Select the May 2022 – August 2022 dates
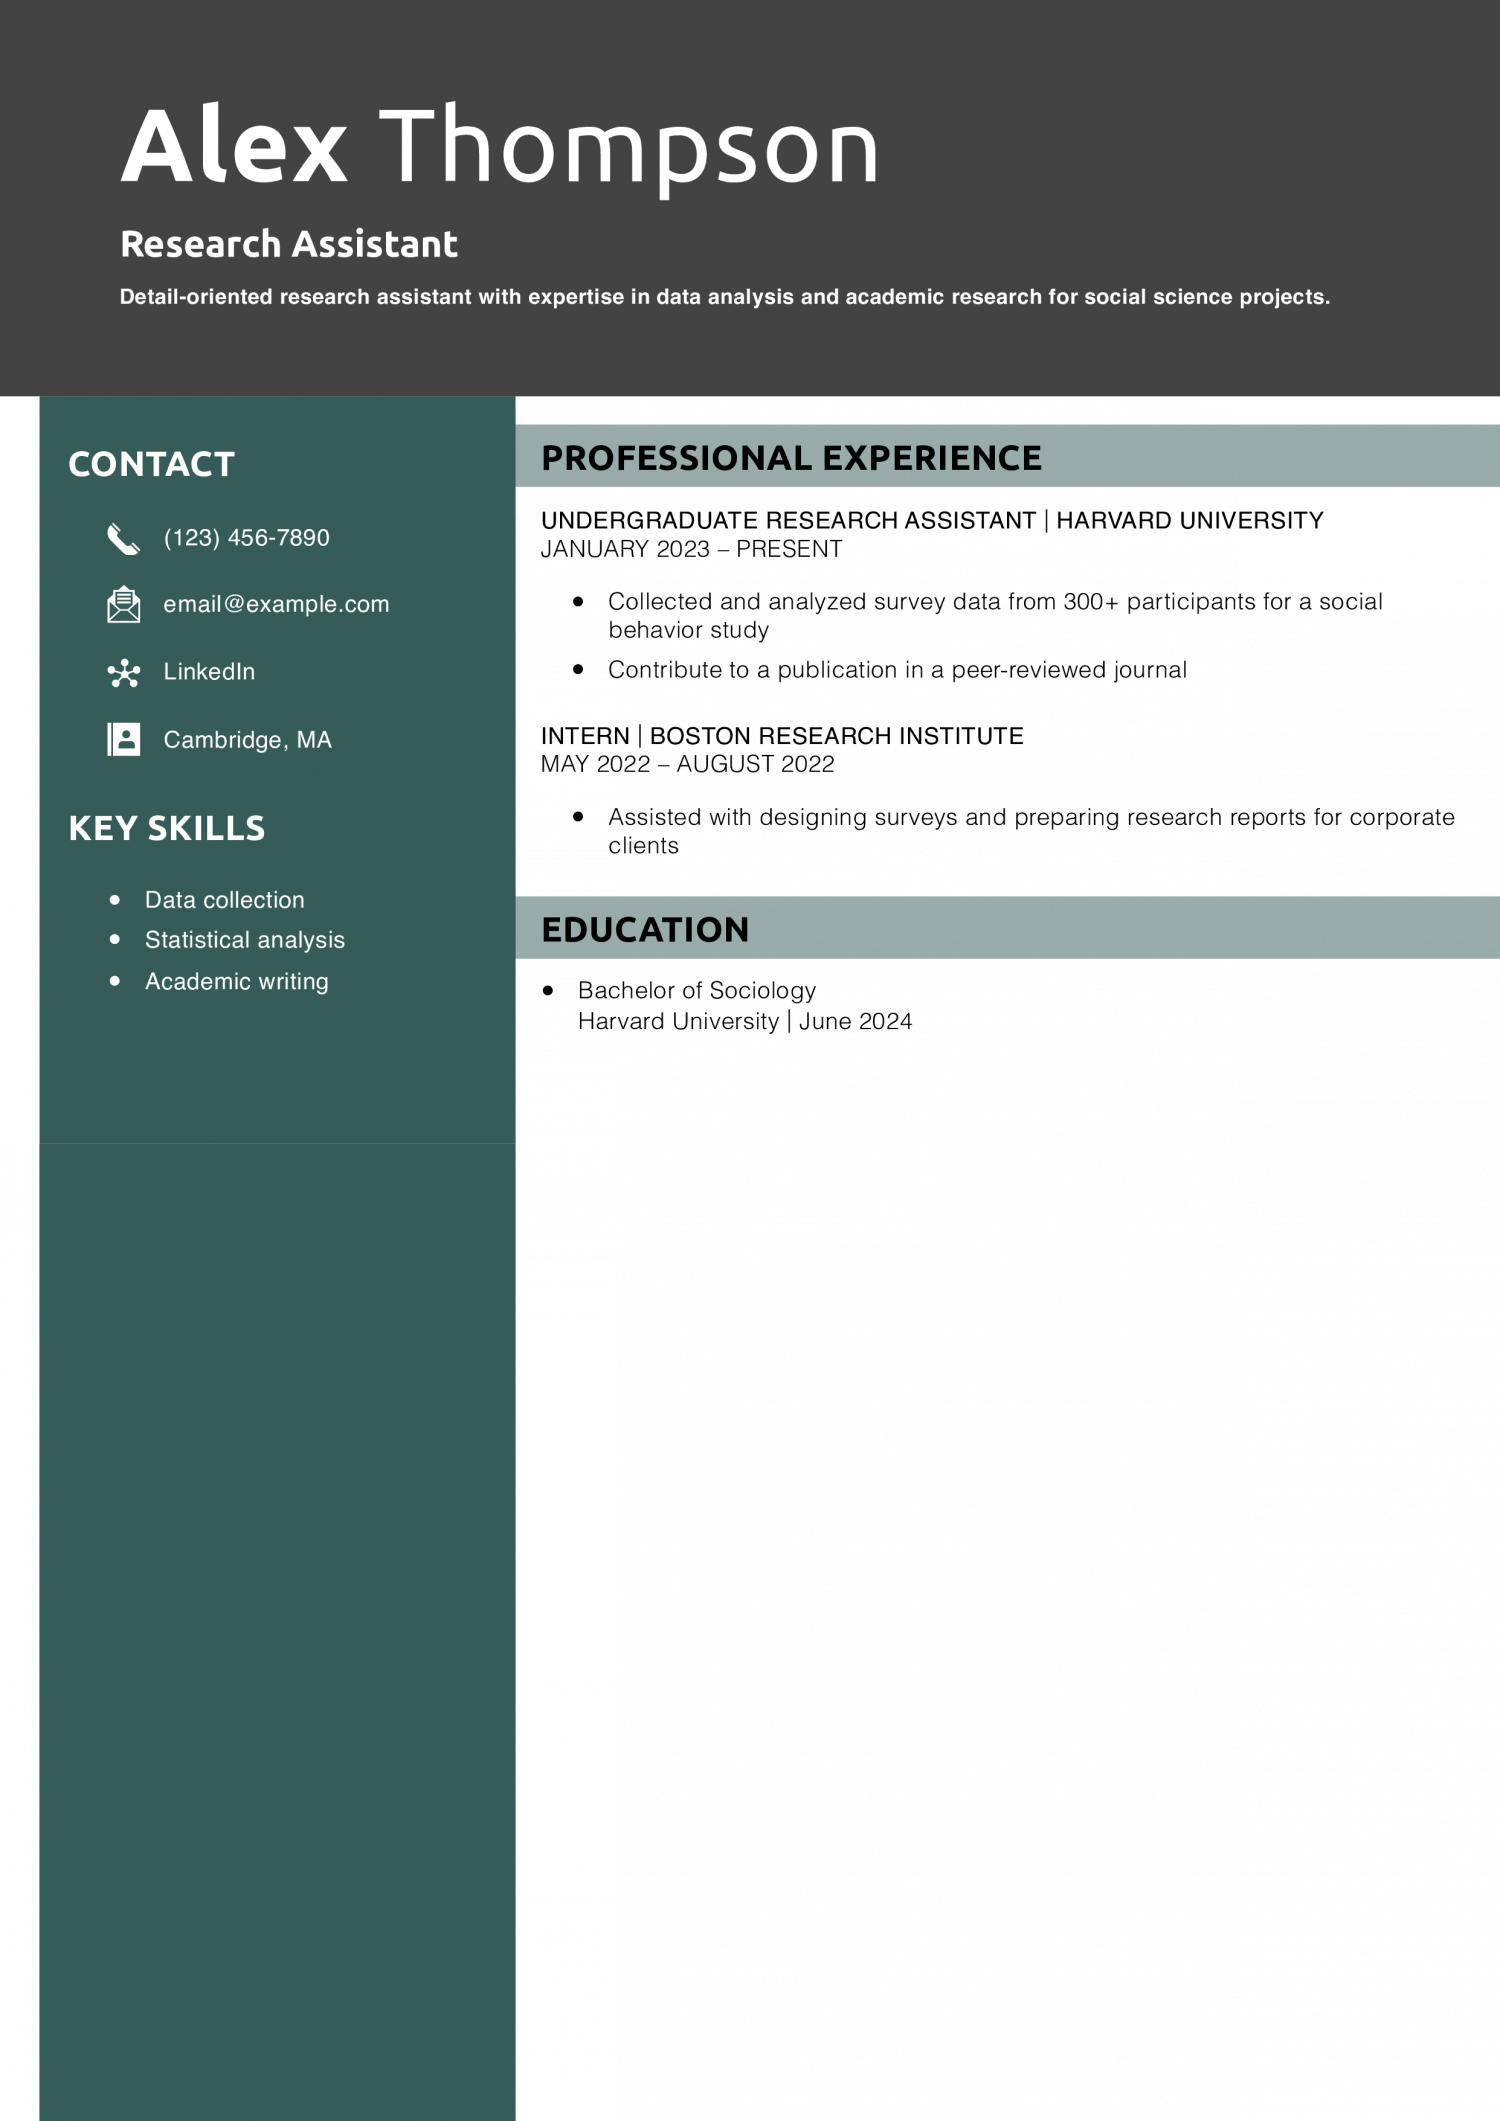The width and height of the screenshot is (1500, 2121). 688,764
